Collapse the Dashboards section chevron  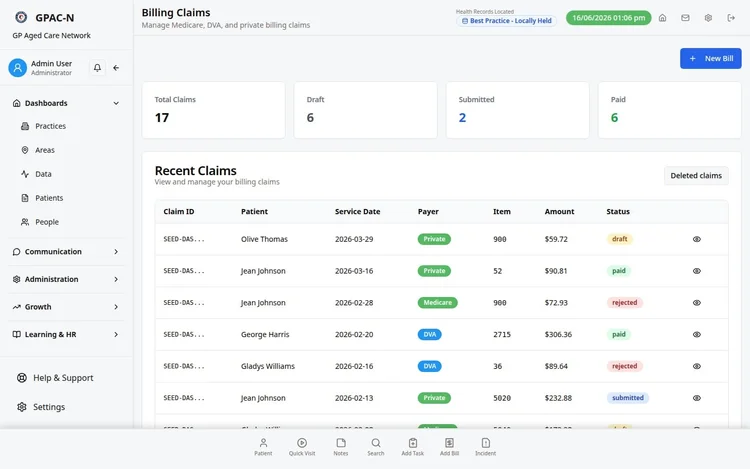click(116, 103)
